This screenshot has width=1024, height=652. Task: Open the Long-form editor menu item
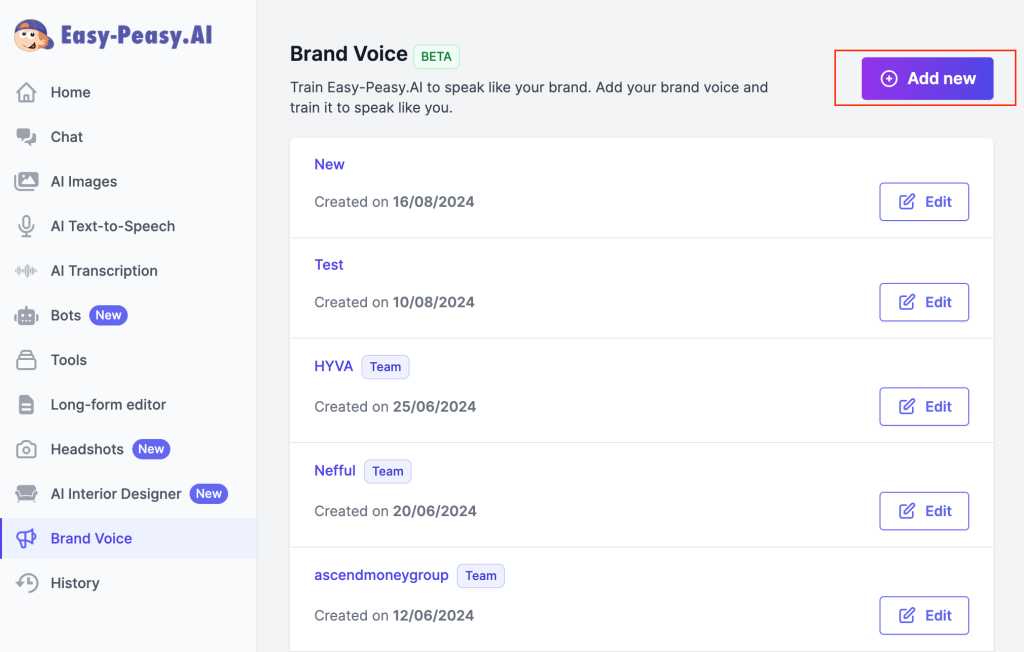click(108, 405)
